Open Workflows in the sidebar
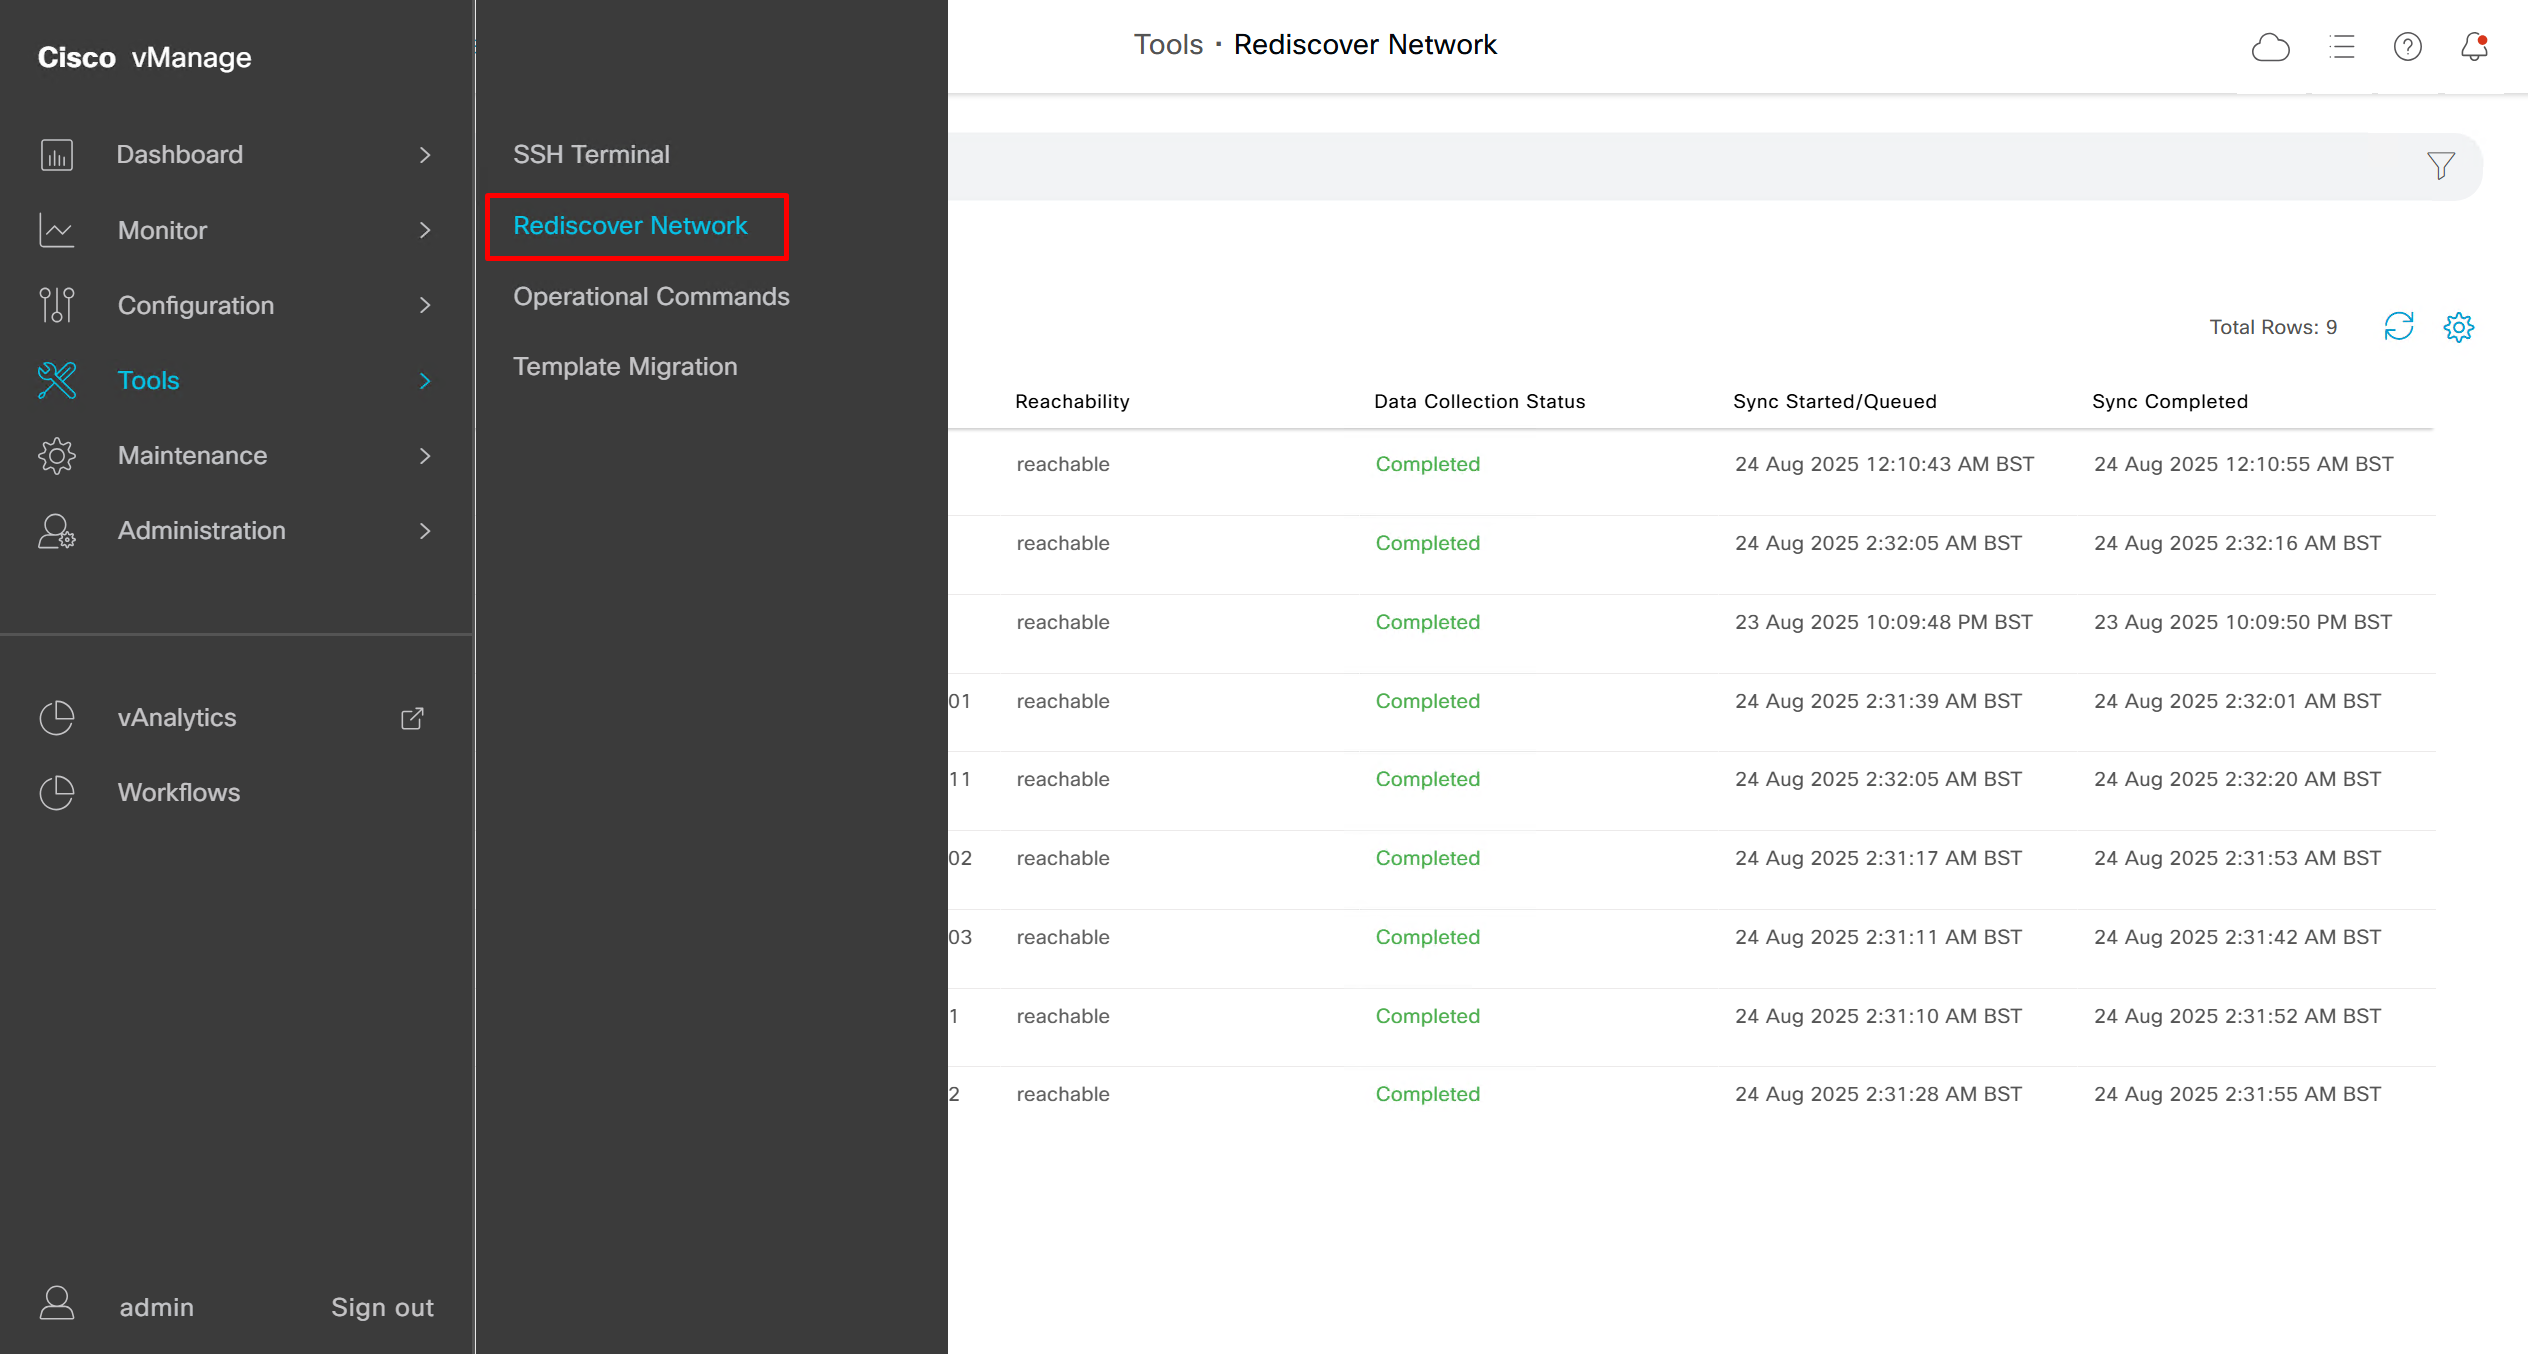2528x1354 pixels. tap(179, 792)
